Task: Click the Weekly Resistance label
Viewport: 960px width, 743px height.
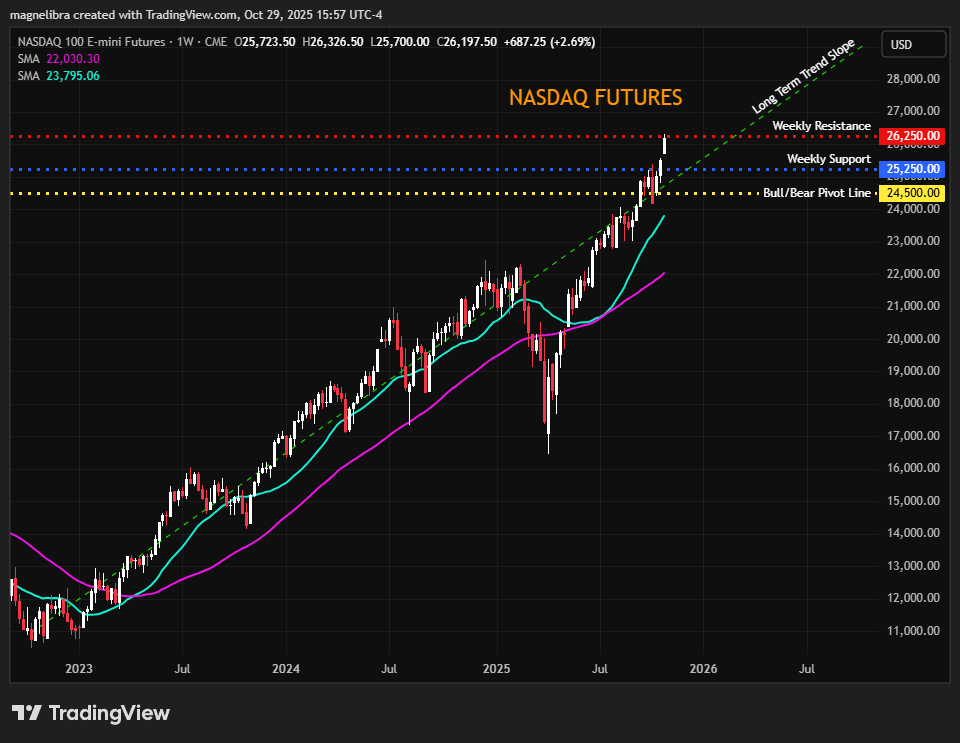Action: (821, 125)
